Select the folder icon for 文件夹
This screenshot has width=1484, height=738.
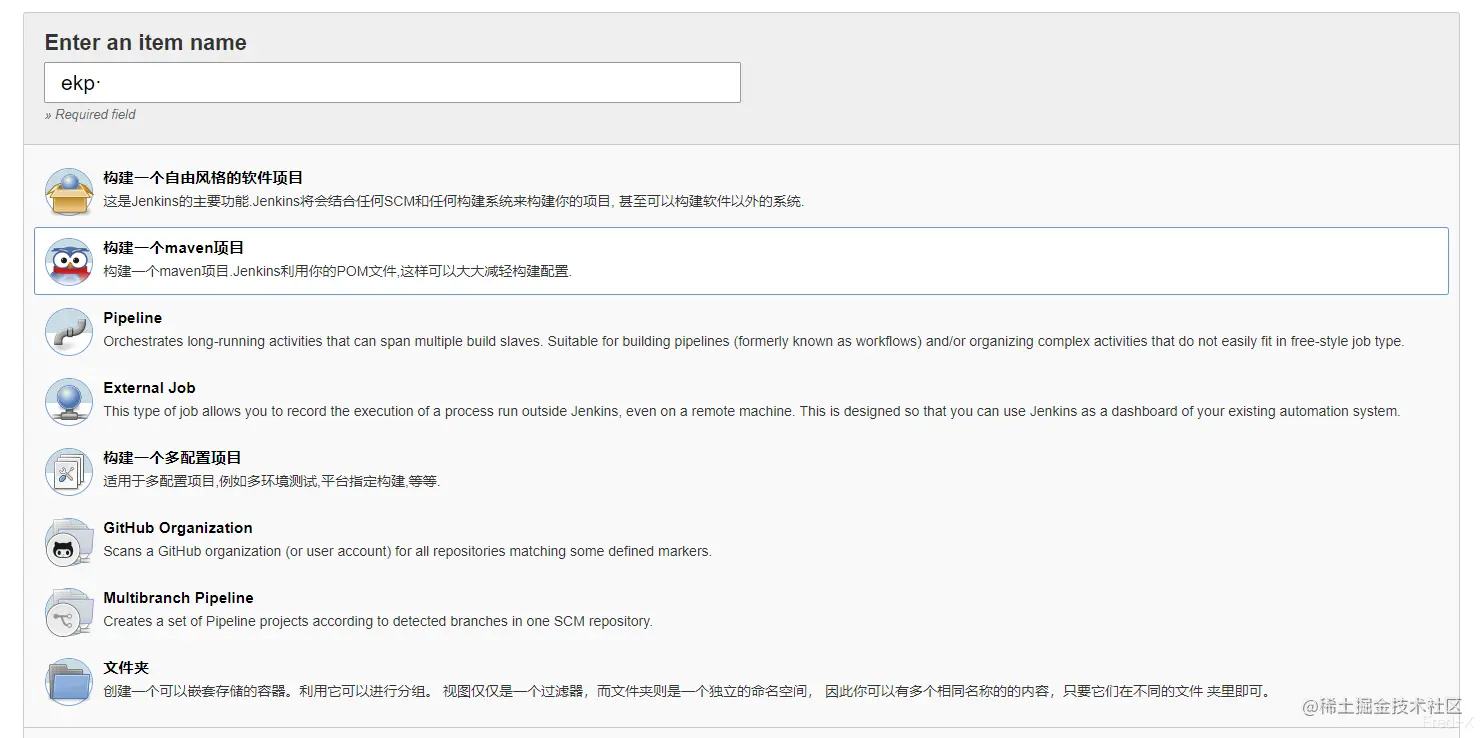69,682
